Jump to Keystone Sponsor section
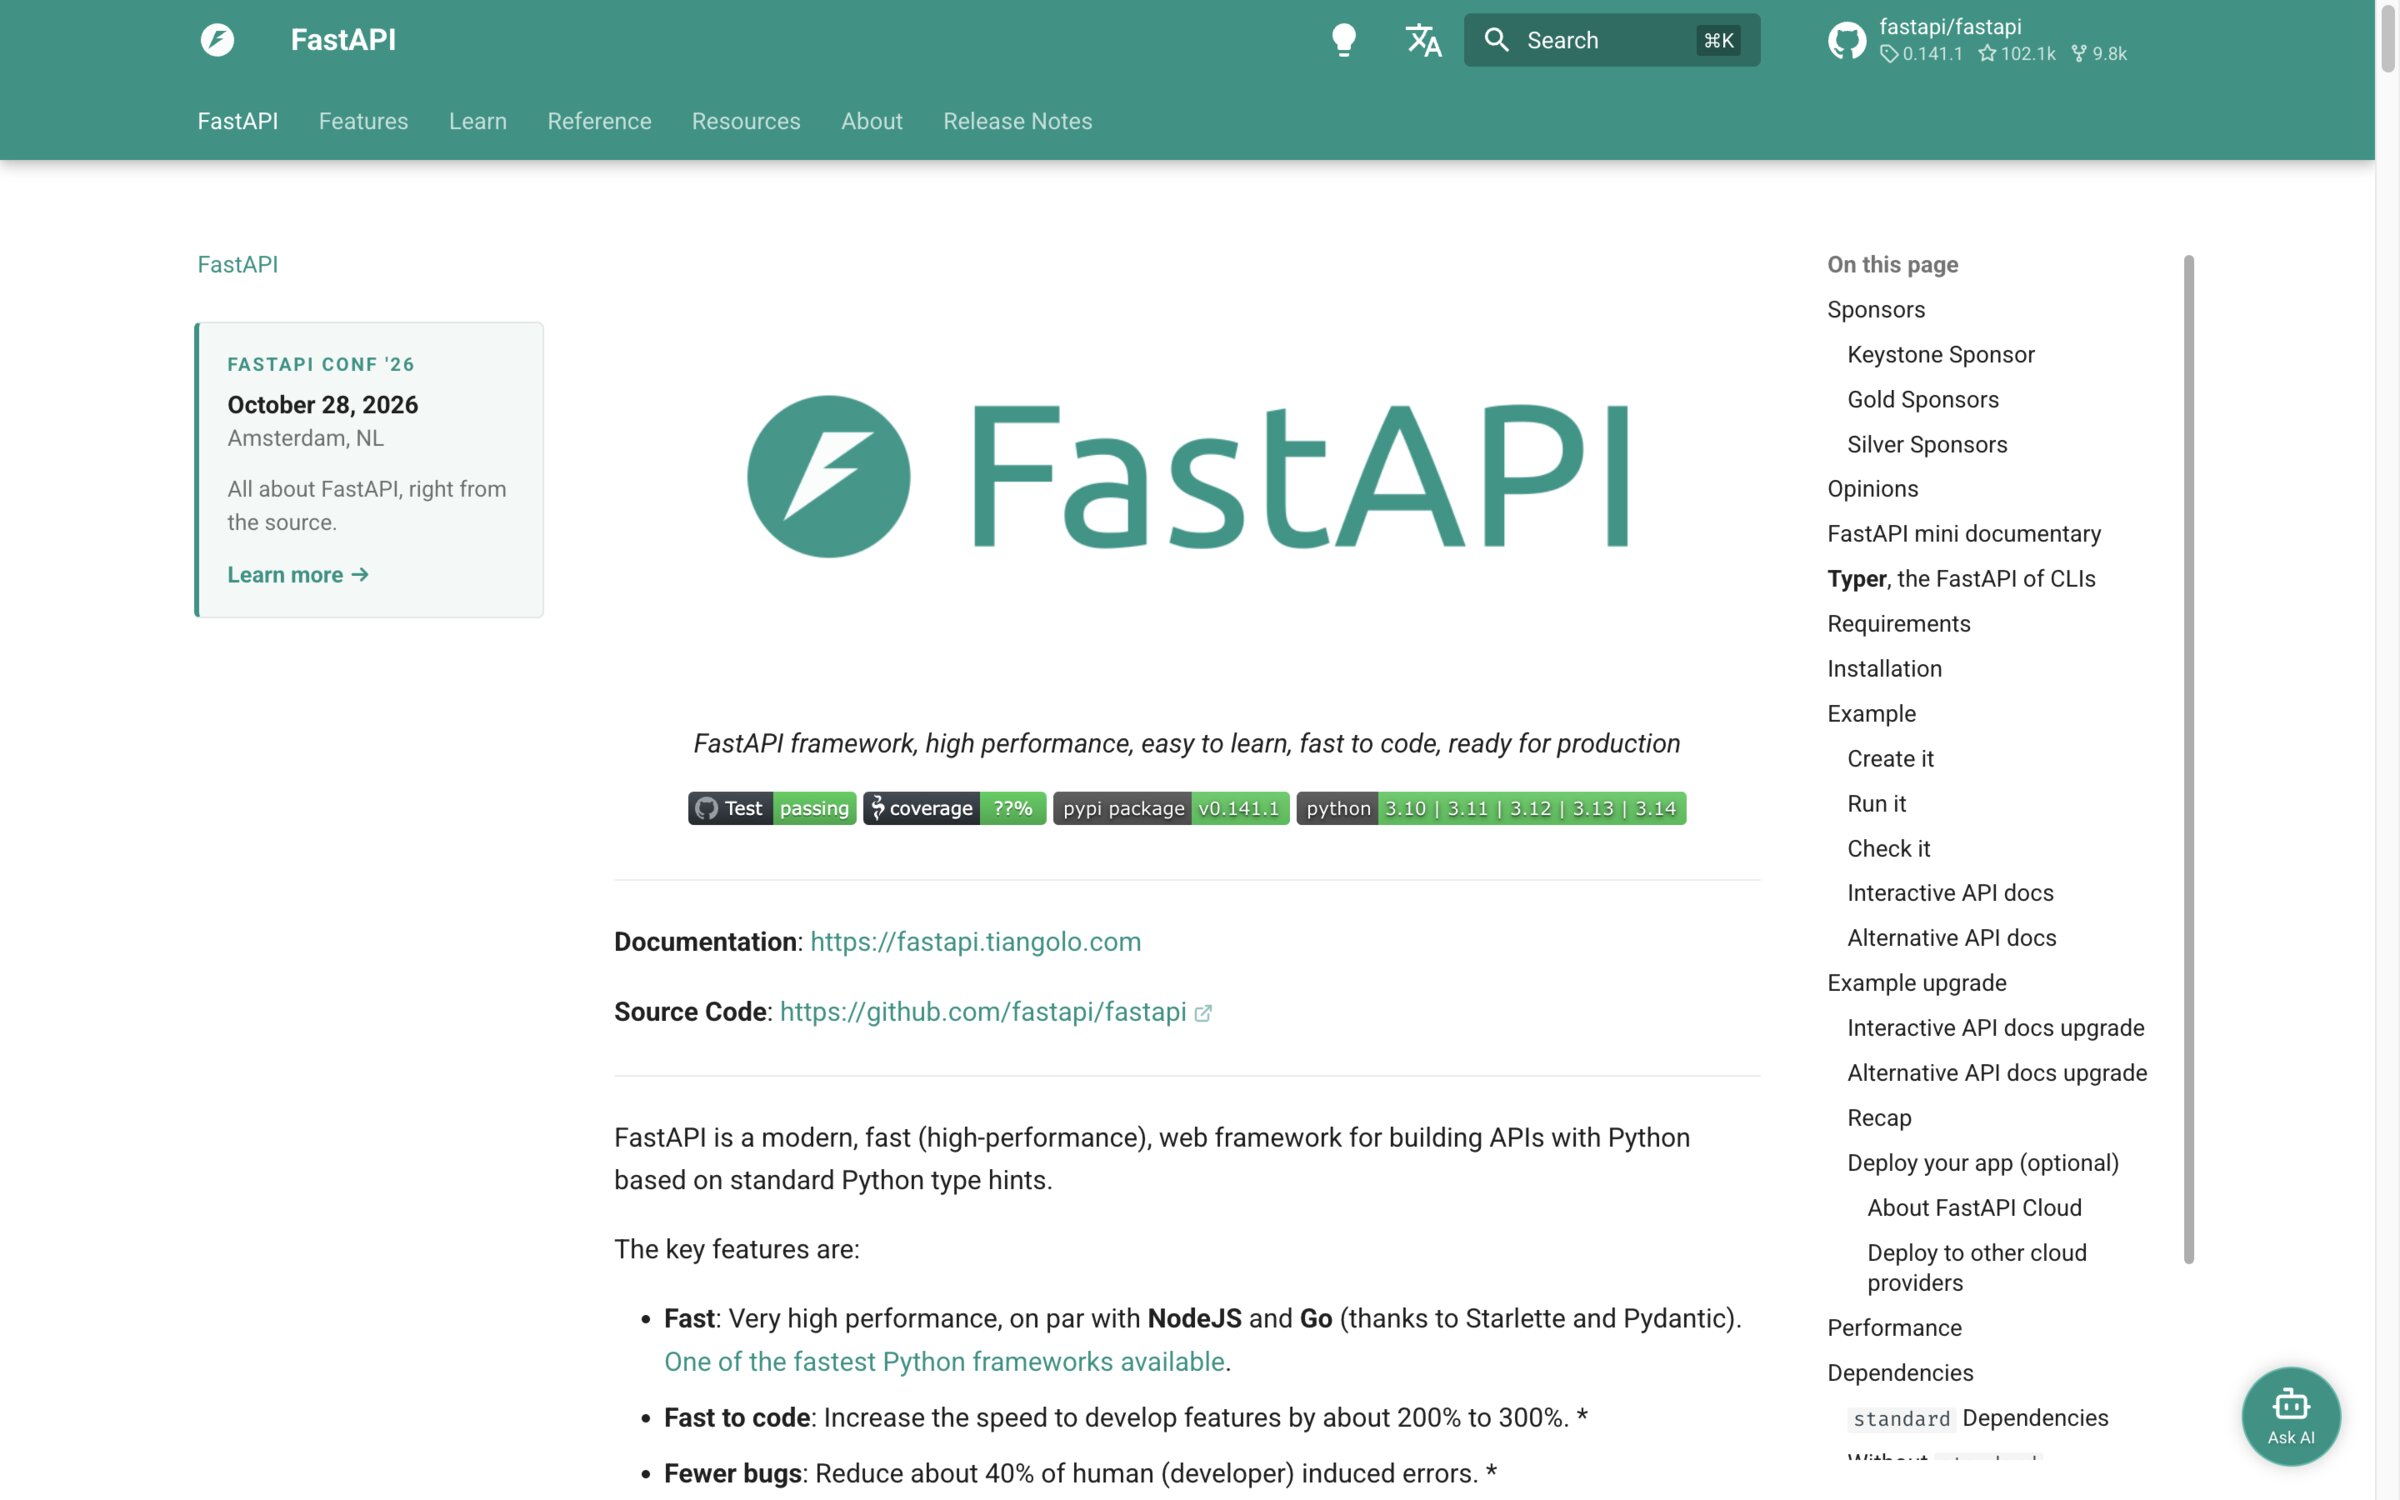2400x1500 pixels. [1940, 355]
